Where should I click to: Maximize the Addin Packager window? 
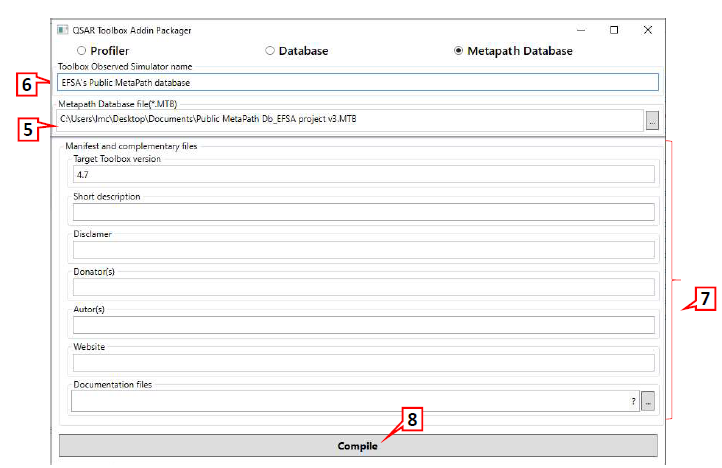[614, 30]
